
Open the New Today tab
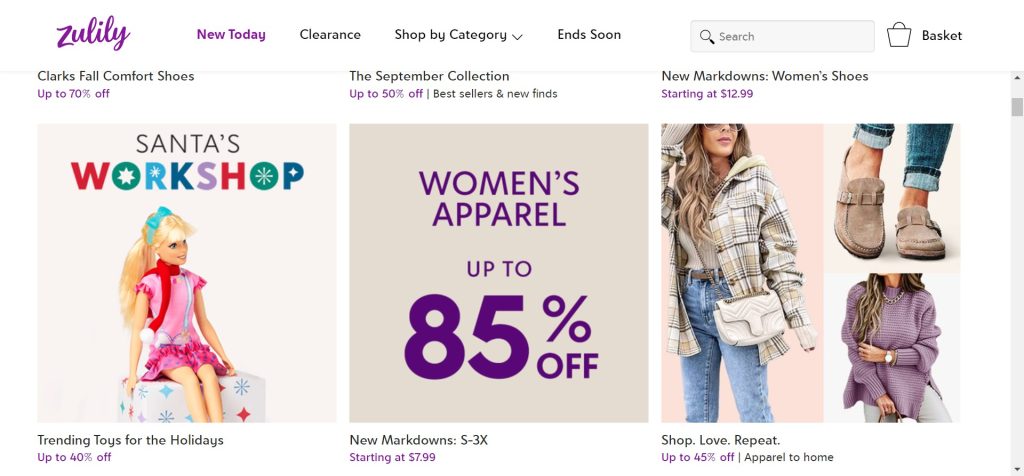click(231, 34)
